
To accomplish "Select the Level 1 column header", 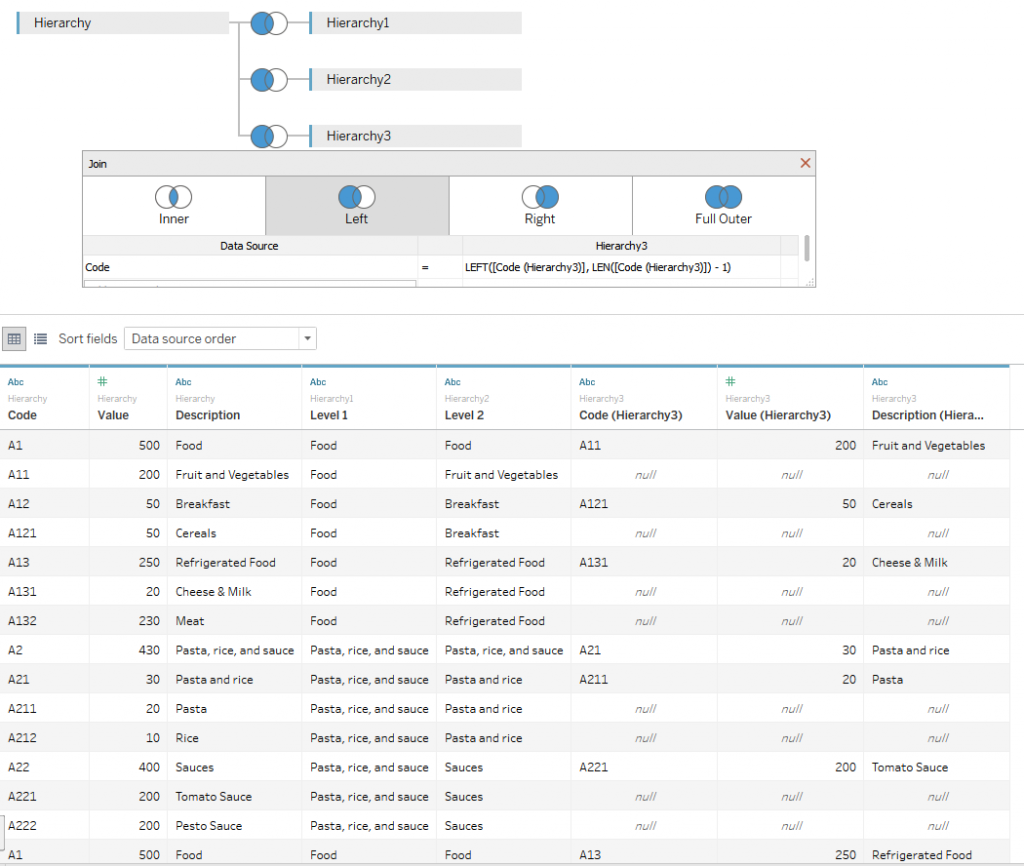I will [x=329, y=415].
